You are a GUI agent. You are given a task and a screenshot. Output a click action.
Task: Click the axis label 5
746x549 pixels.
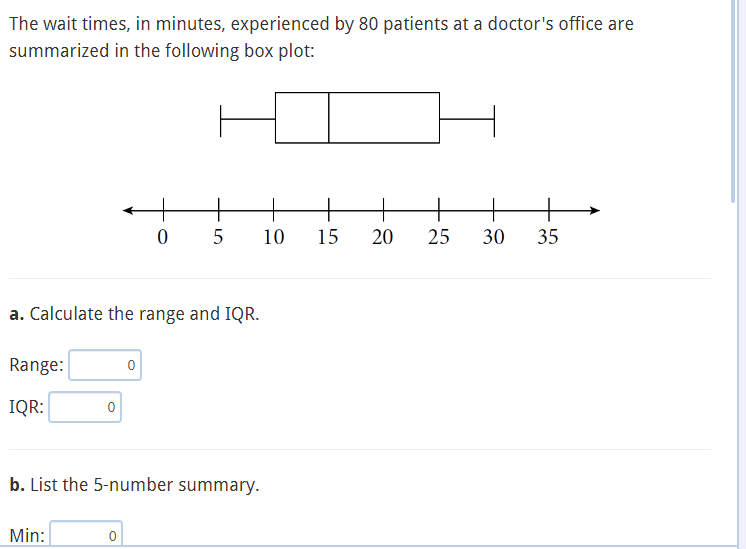pyautogui.click(x=218, y=236)
